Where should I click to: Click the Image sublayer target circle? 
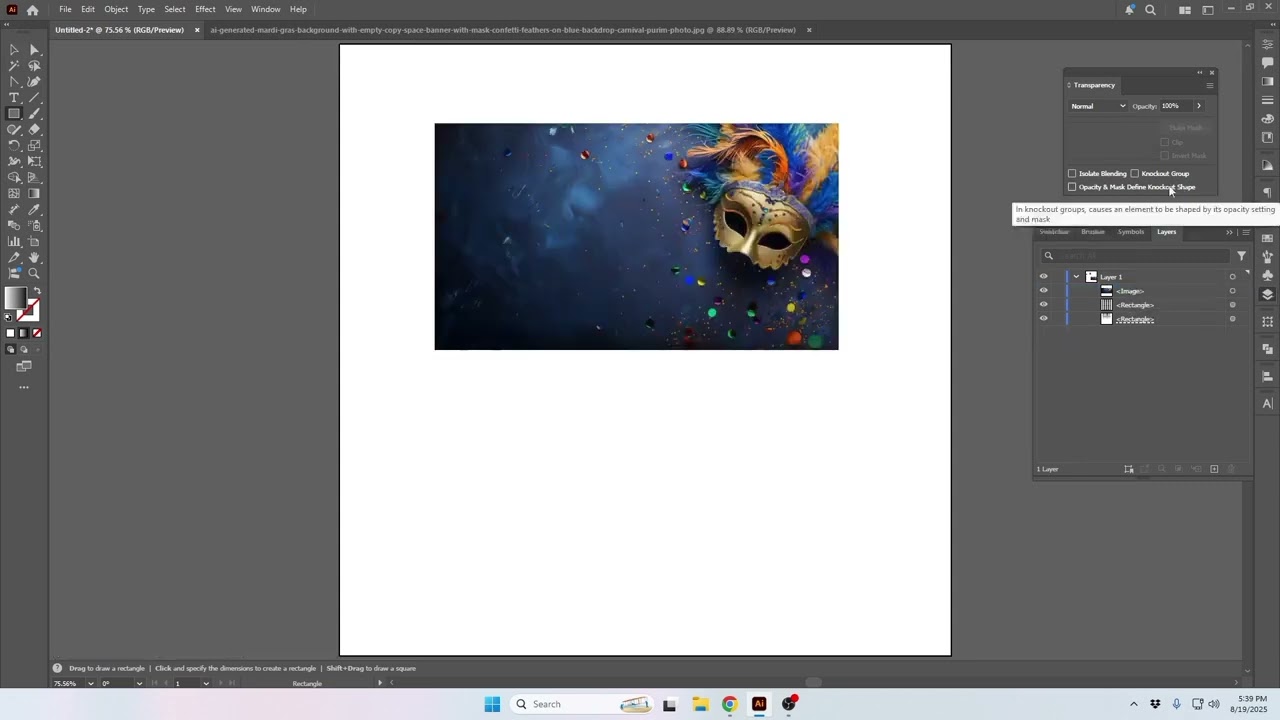pyautogui.click(x=1232, y=291)
